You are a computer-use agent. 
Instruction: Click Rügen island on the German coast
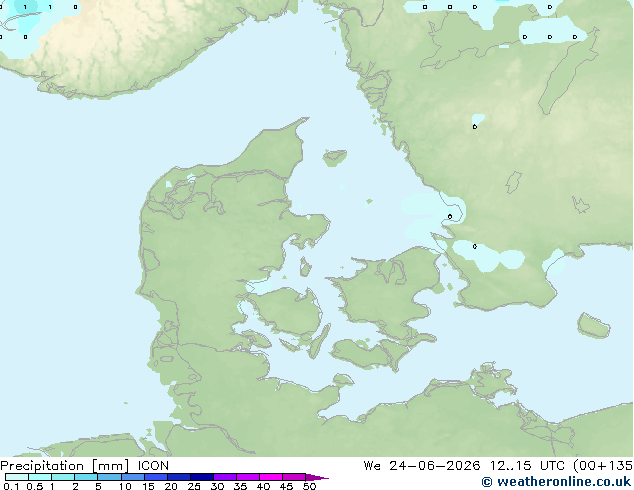(x=492, y=380)
